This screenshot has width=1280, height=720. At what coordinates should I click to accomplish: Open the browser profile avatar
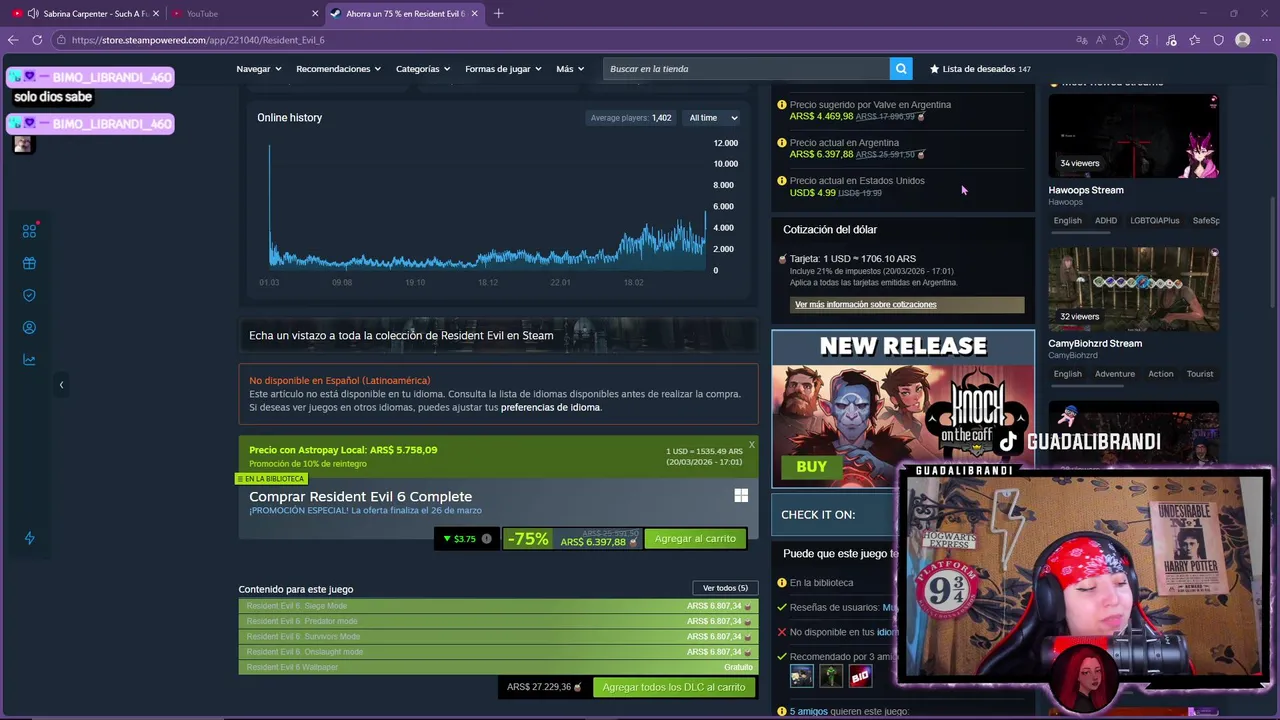(x=1243, y=40)
